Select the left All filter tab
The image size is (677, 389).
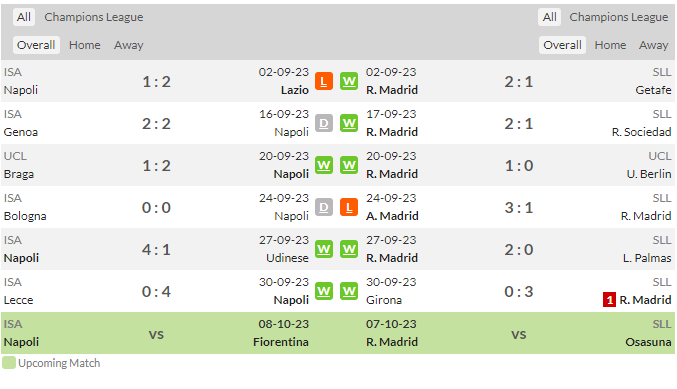tap(24, 17)
